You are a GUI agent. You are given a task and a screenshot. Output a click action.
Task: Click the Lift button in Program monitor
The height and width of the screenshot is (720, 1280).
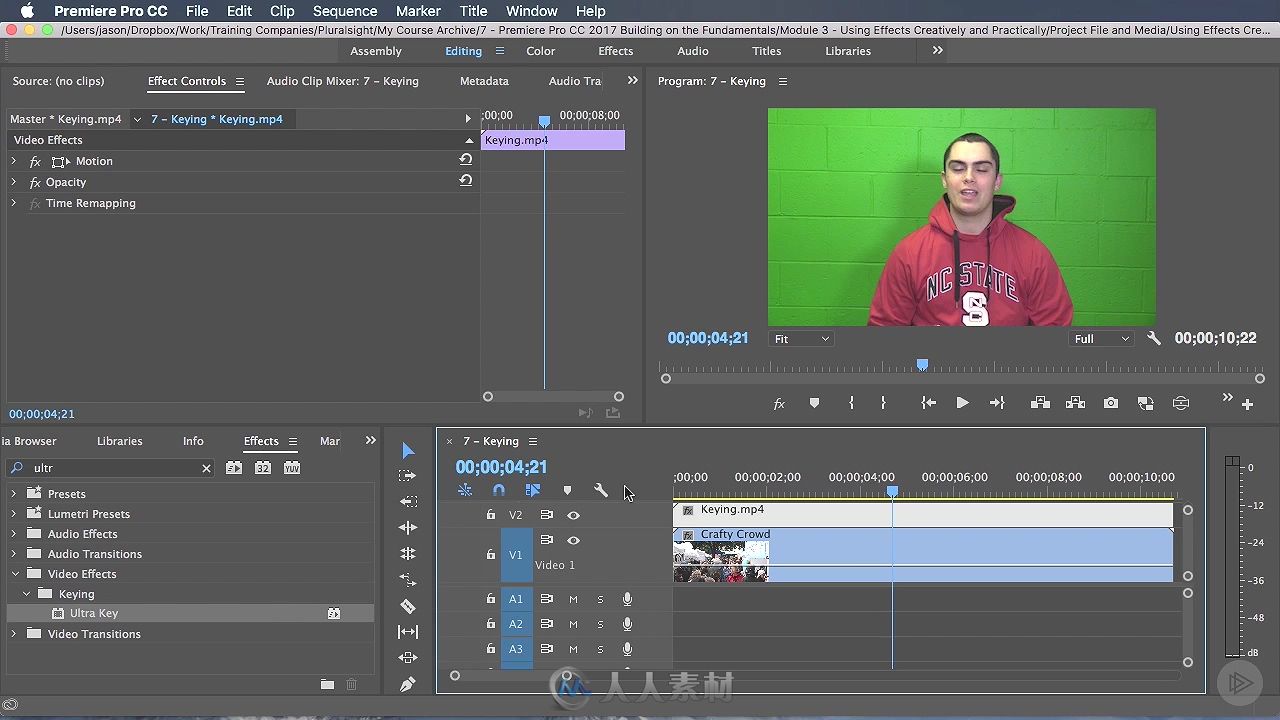coord(1040,403)
